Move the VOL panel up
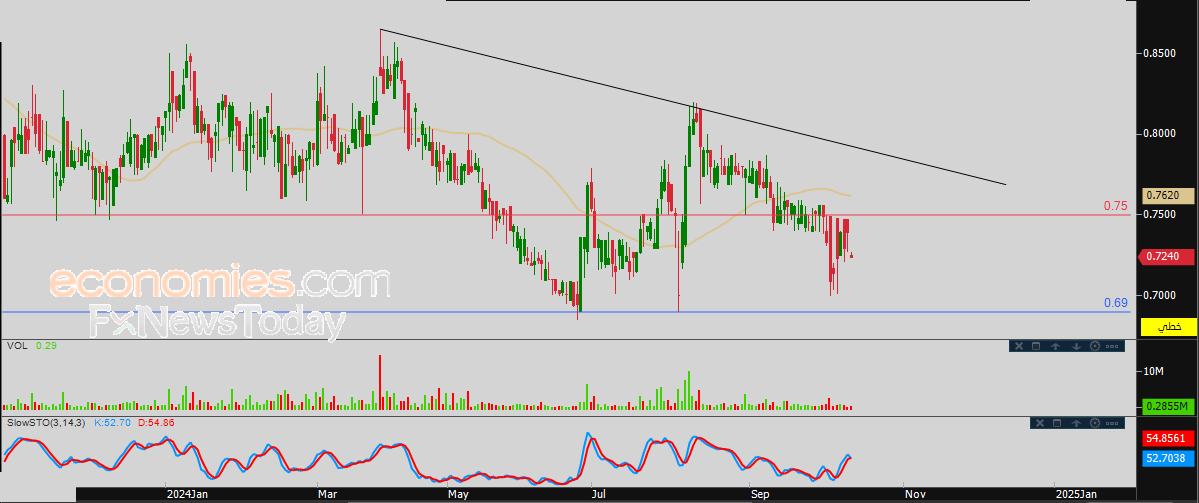Image resolution: width=1199 pixels, height=503 pixels. (x=1056, y=346)
